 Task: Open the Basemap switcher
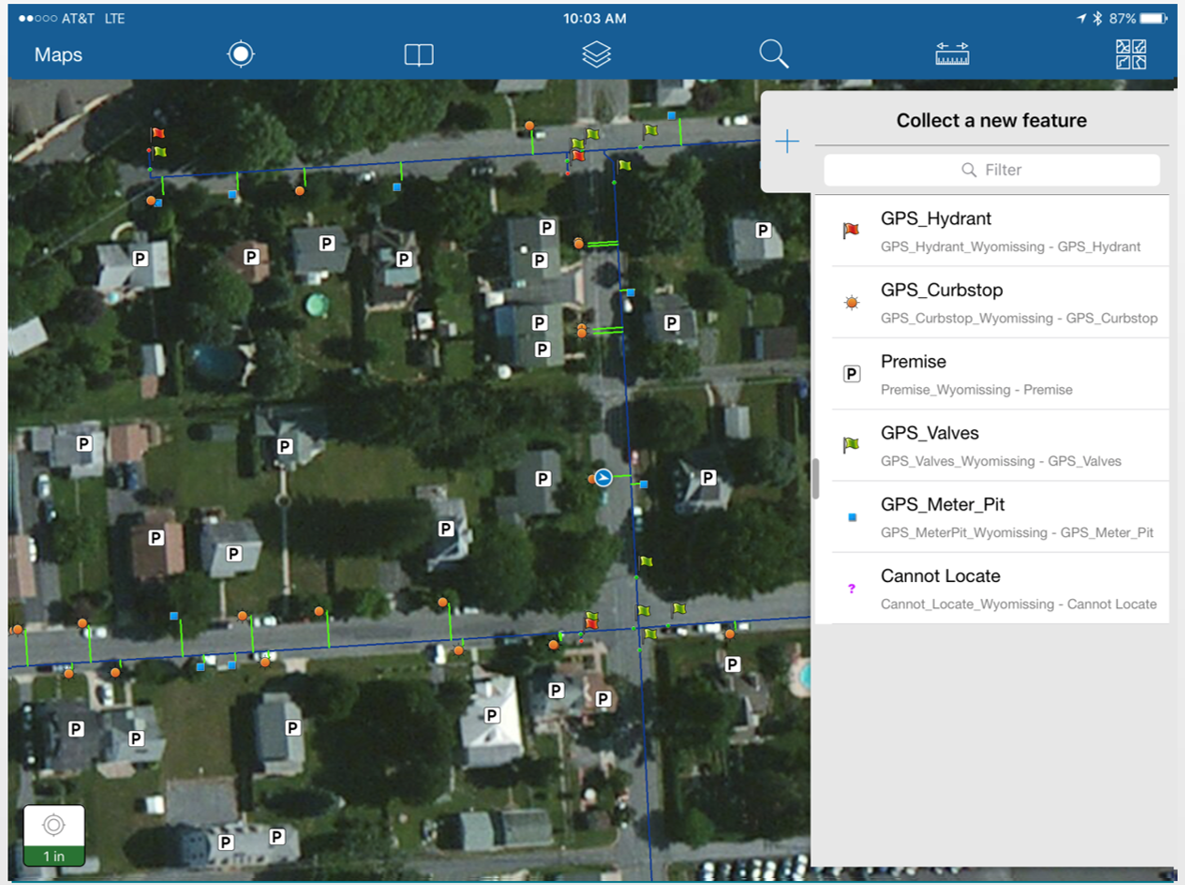1133,54
